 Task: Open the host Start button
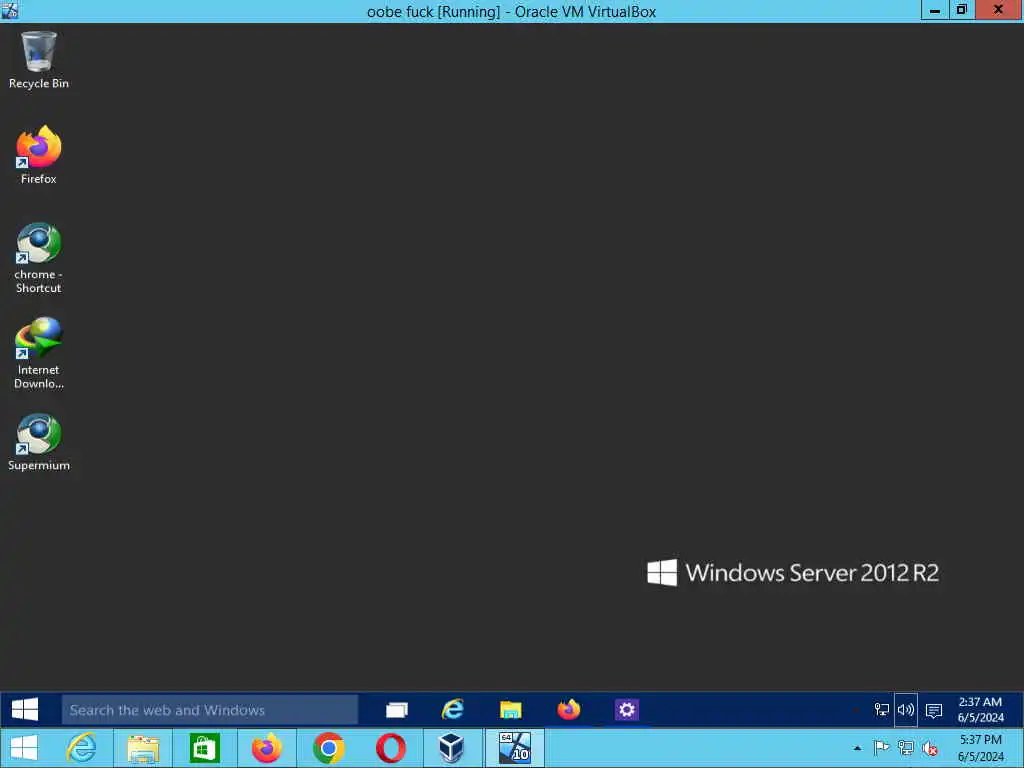coord(25,748)
